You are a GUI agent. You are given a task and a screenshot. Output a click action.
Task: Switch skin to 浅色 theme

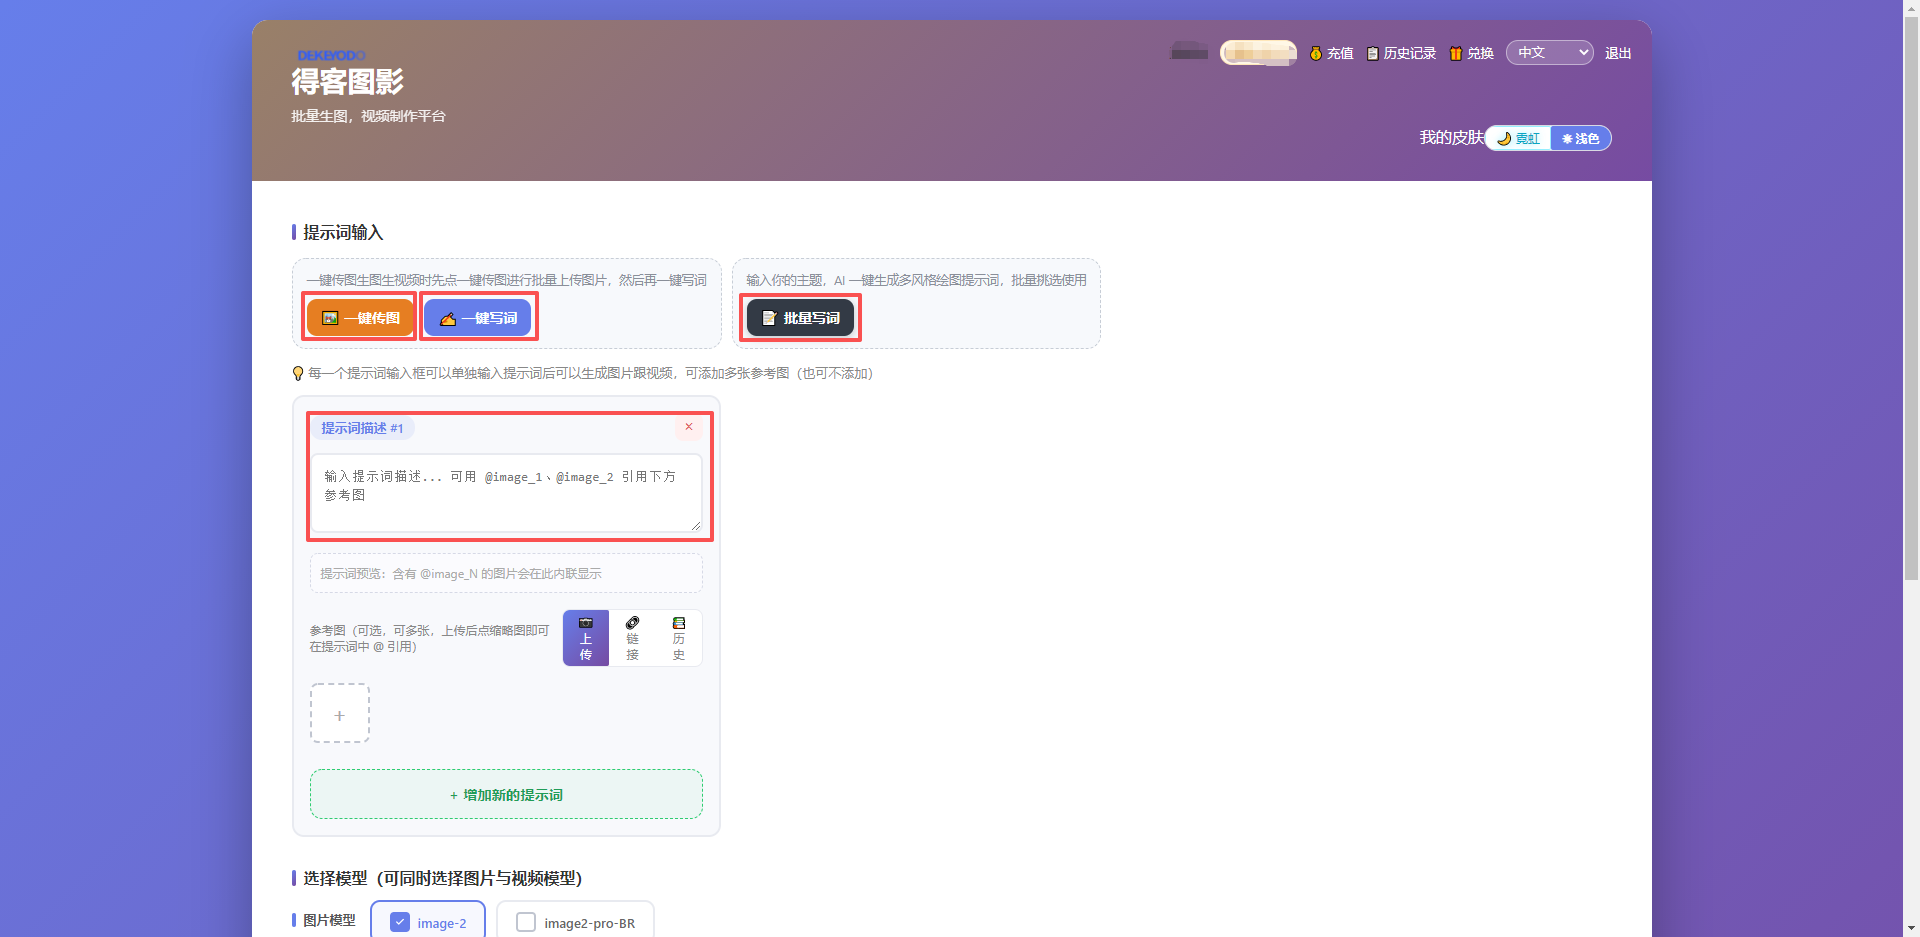pyautogui.click(x=1580, y=138)
